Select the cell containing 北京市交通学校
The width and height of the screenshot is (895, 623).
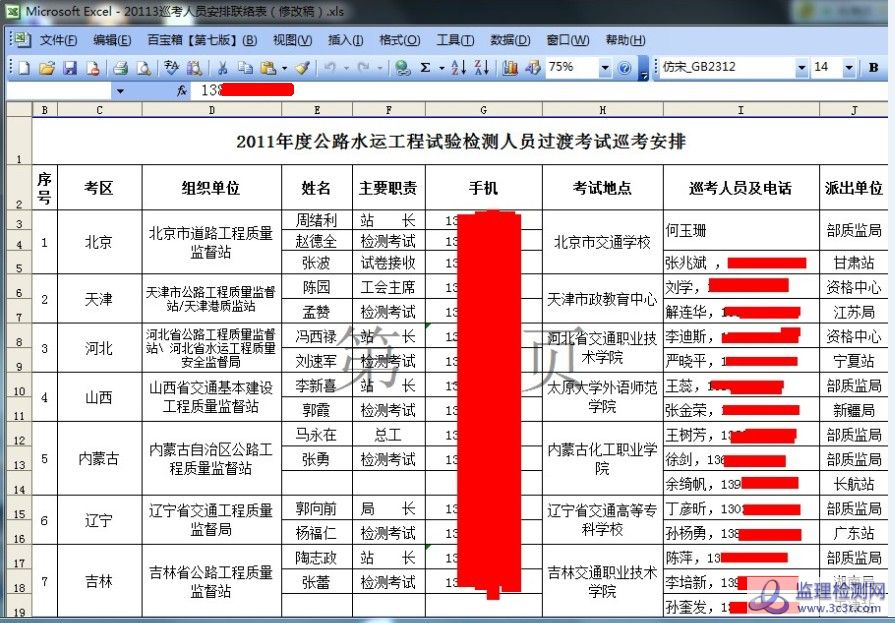[602, 242]
